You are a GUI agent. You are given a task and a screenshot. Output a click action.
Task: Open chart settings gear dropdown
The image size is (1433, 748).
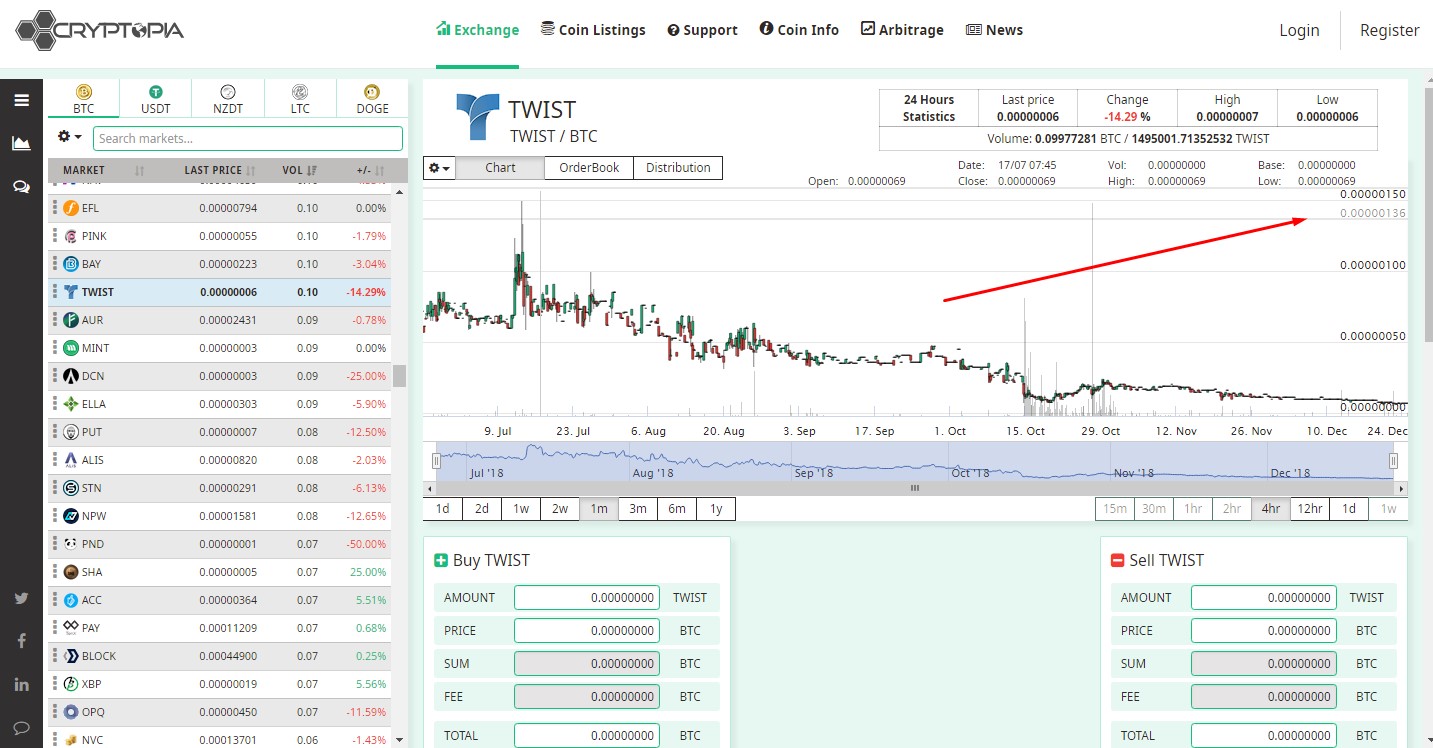[x=439, y=168]
